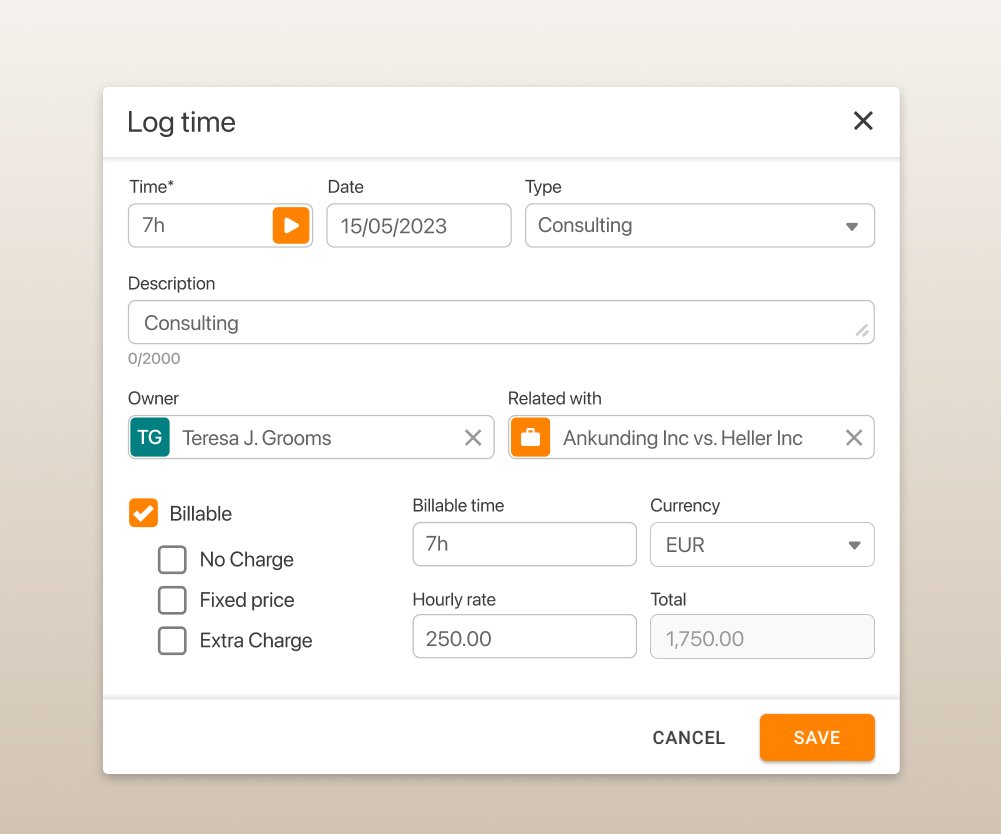Open the Currency dropdown showing EUR
This screenshot has height=834, width=1001.
pyautogui.click(x=762, y=545)
